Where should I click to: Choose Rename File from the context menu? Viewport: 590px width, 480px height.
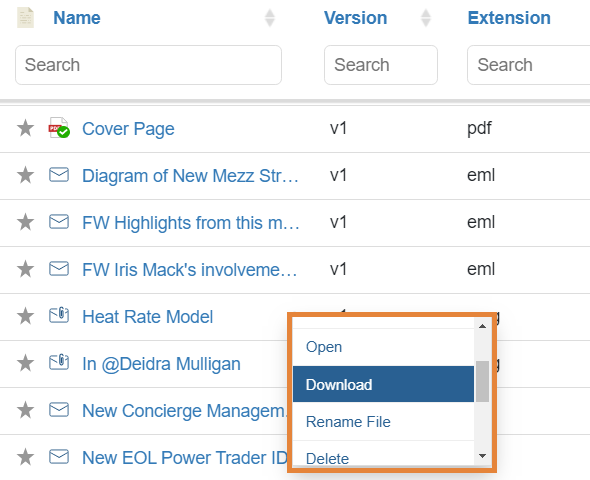click(383, 422)
